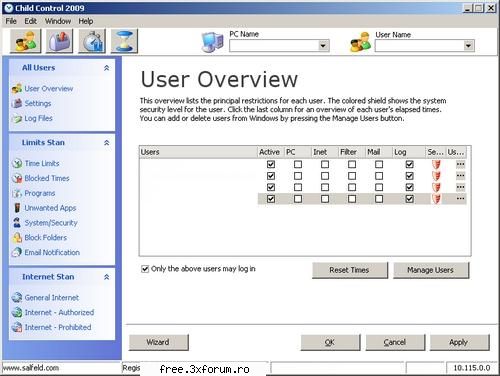Click the Blocked Times sidebar icon
Image resolution: width=500 pixels, height=376 pixels.
pos(17,178)
